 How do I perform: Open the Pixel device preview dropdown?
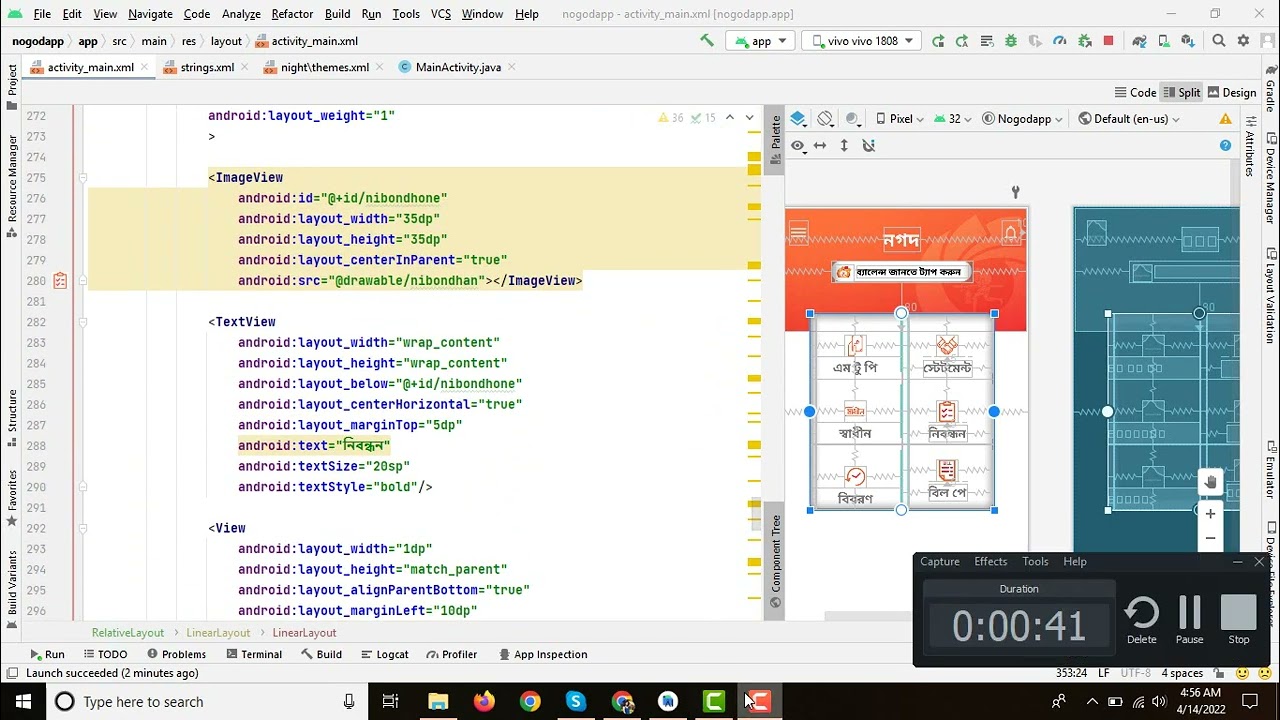point(901,118)
